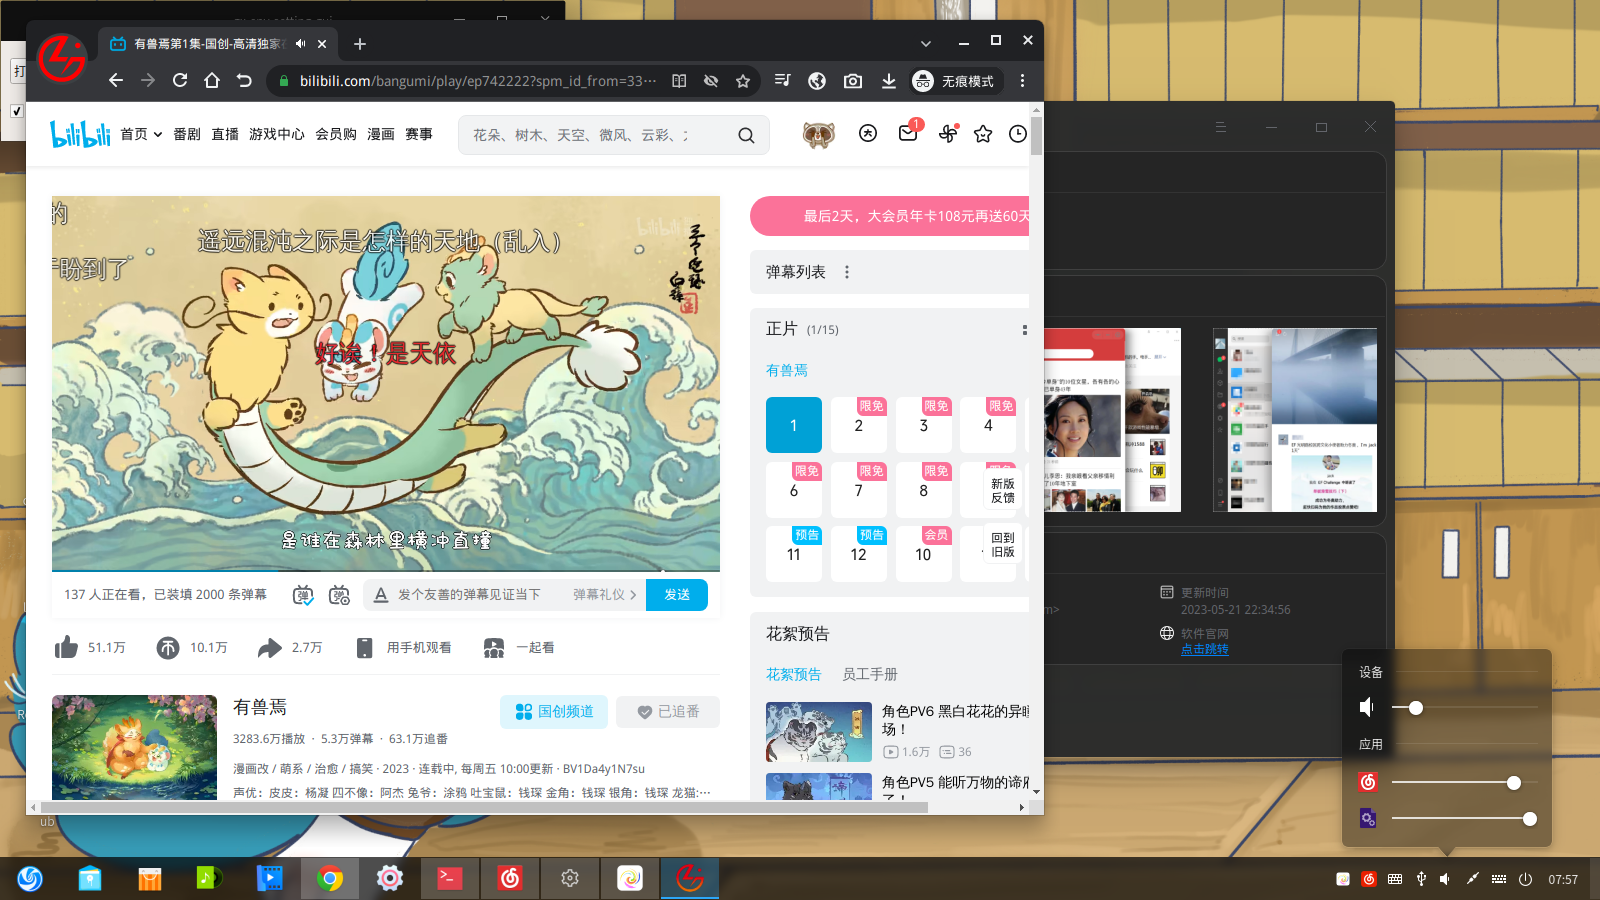Open 漫画 nav item

(381, 134)
